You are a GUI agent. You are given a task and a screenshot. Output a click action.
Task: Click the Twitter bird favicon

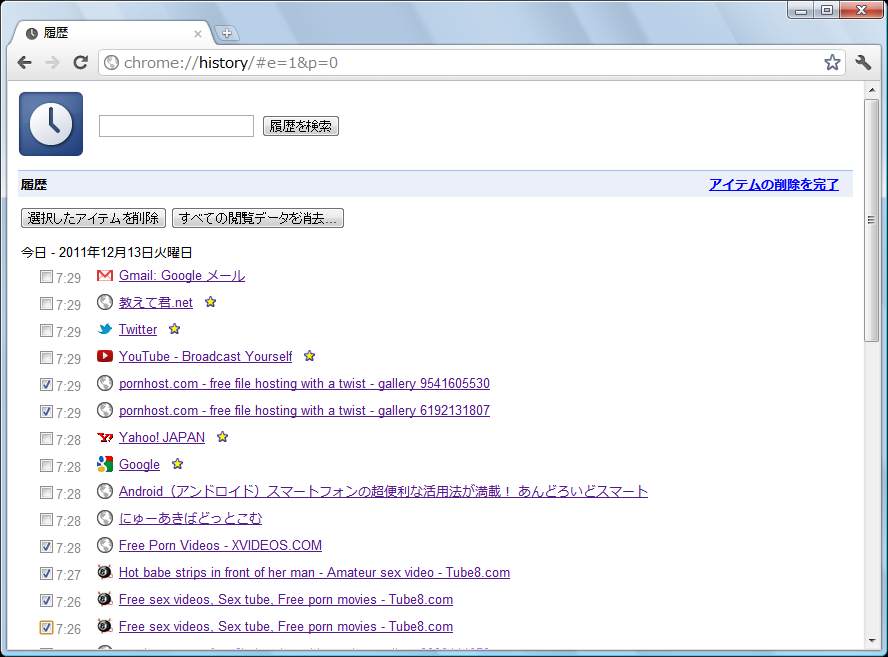[105, 329]
